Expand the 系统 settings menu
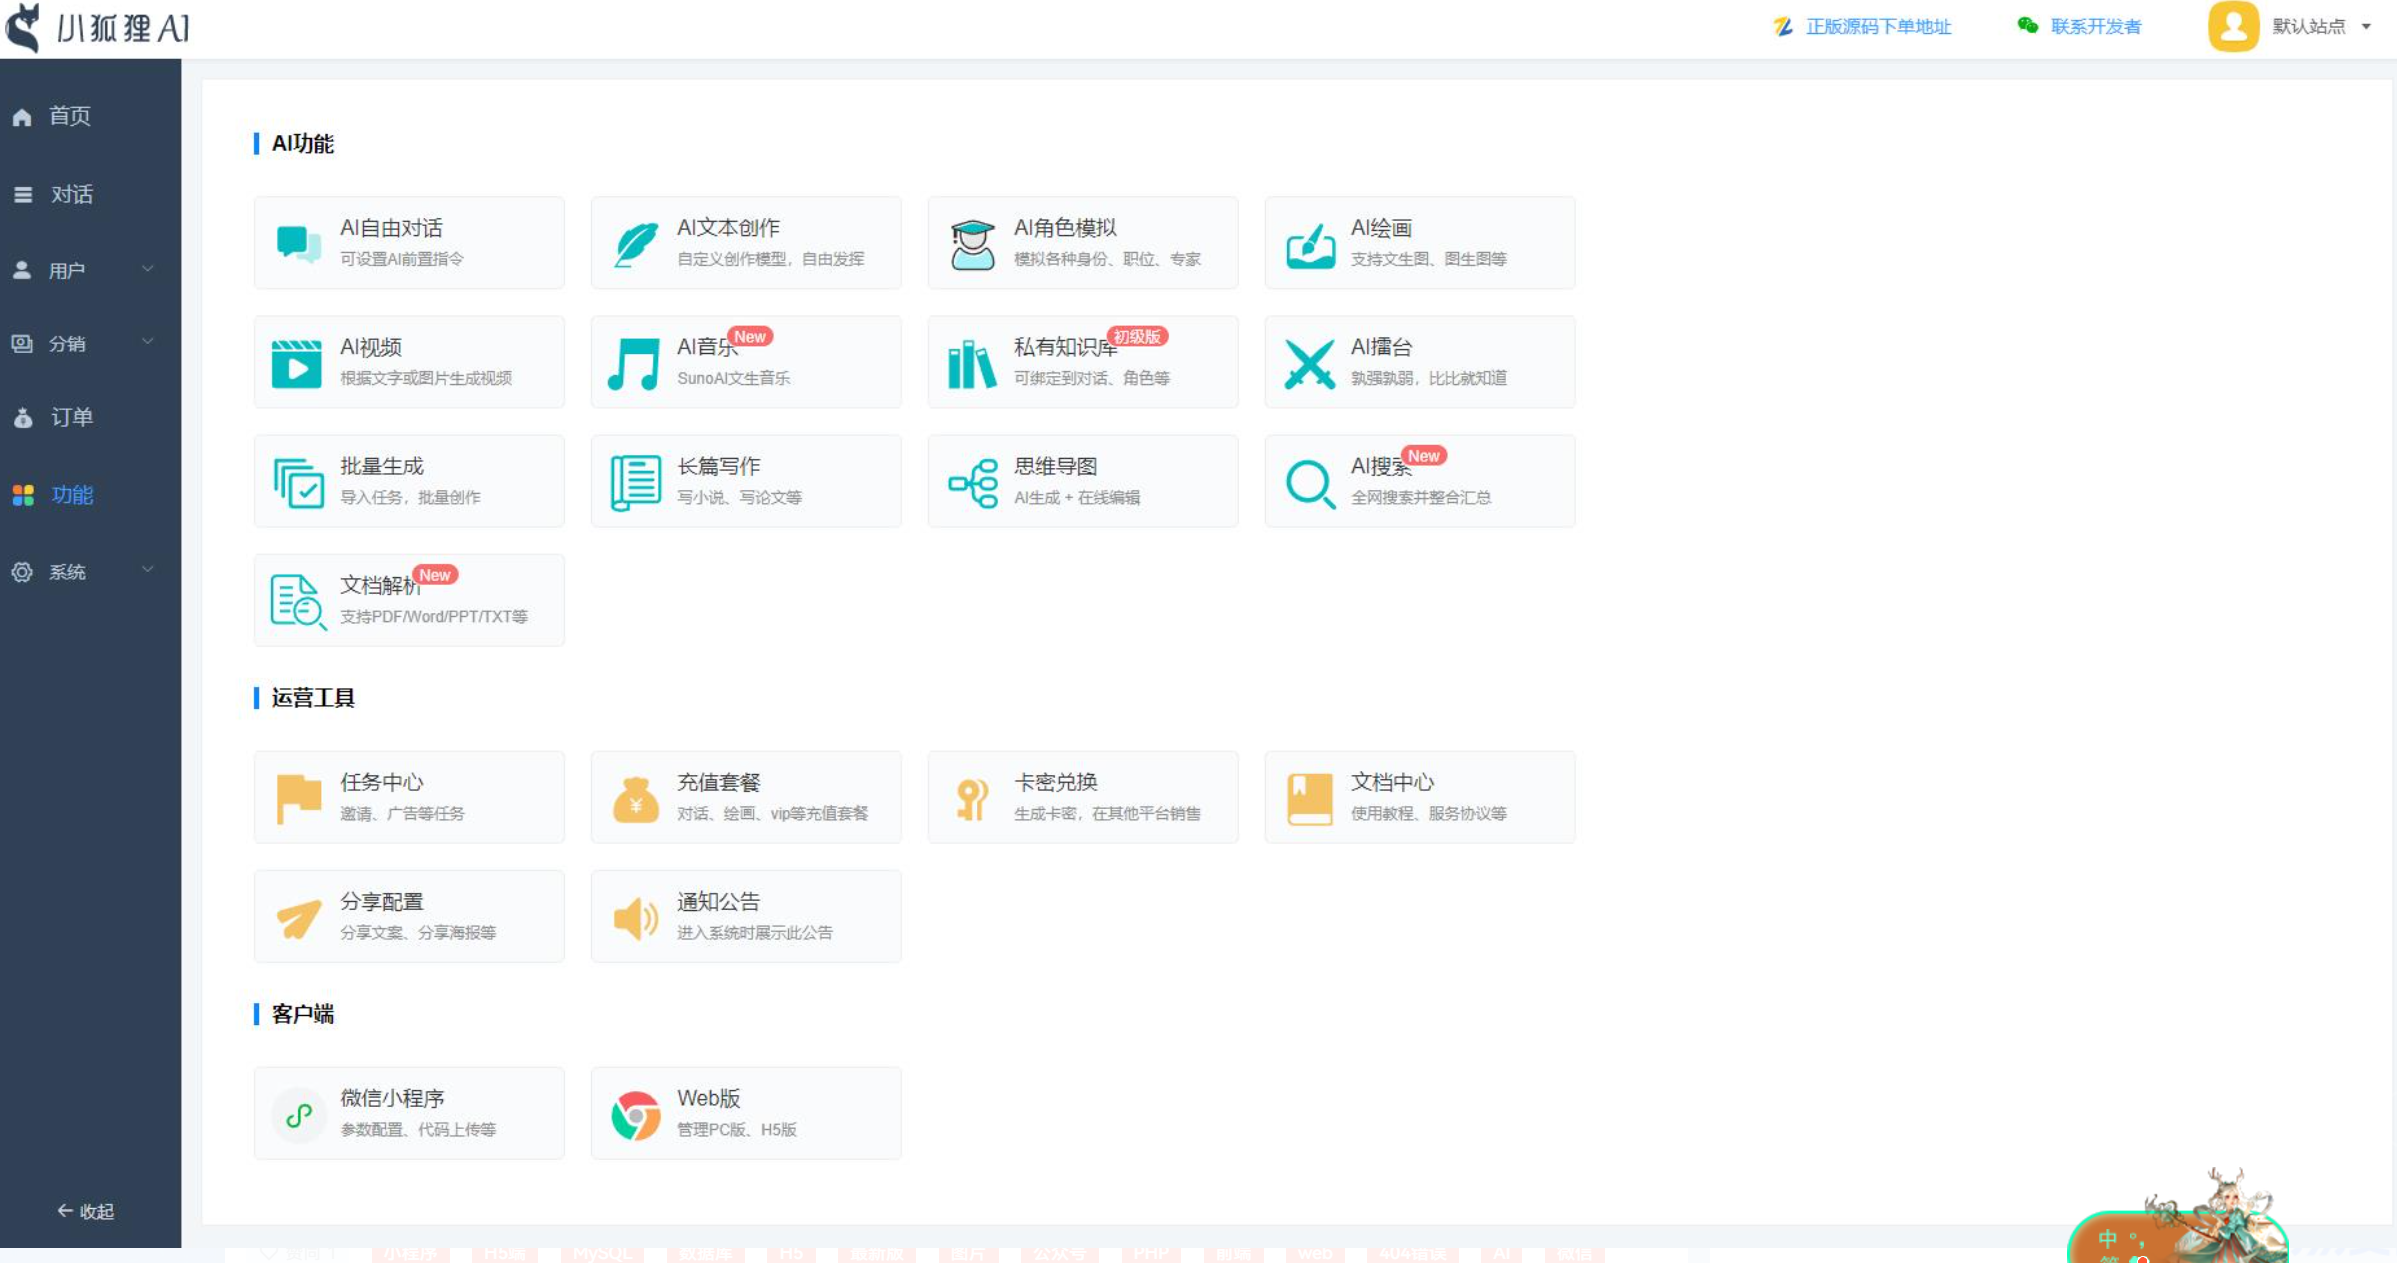The width and height of the screenshot is (2397, 1263). 85,571
